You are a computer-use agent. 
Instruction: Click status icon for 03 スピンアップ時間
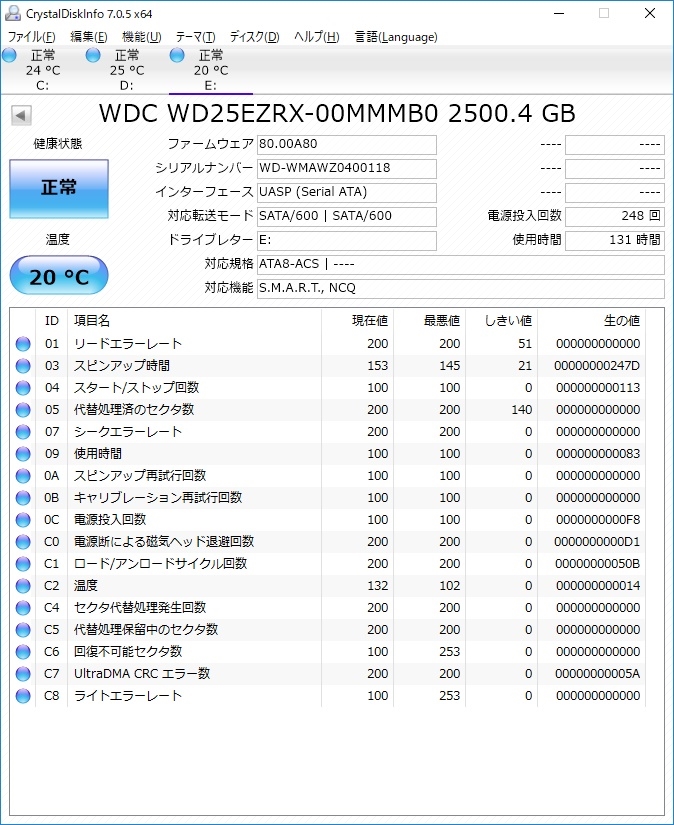(x=23, y=366)
